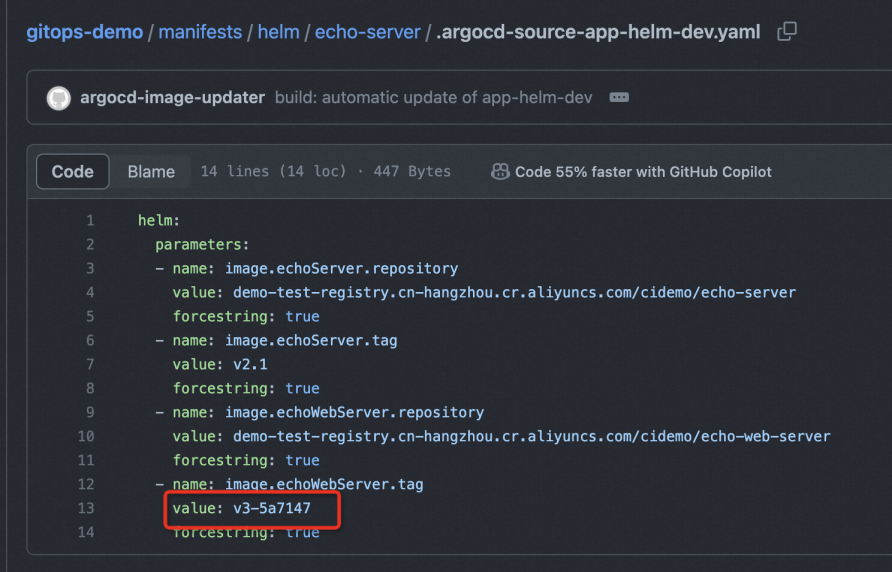This screenshot has height=572, width=892.
Task: Select line number 11
Action: click(x=86, y=460)
